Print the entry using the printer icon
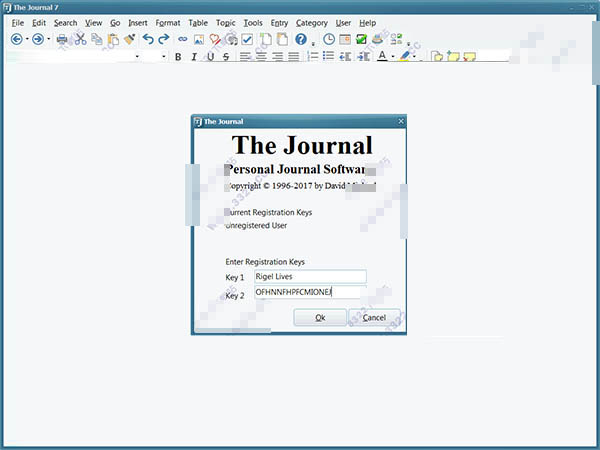This screenshot has height=450, width=600. click(x=62, y=39)
